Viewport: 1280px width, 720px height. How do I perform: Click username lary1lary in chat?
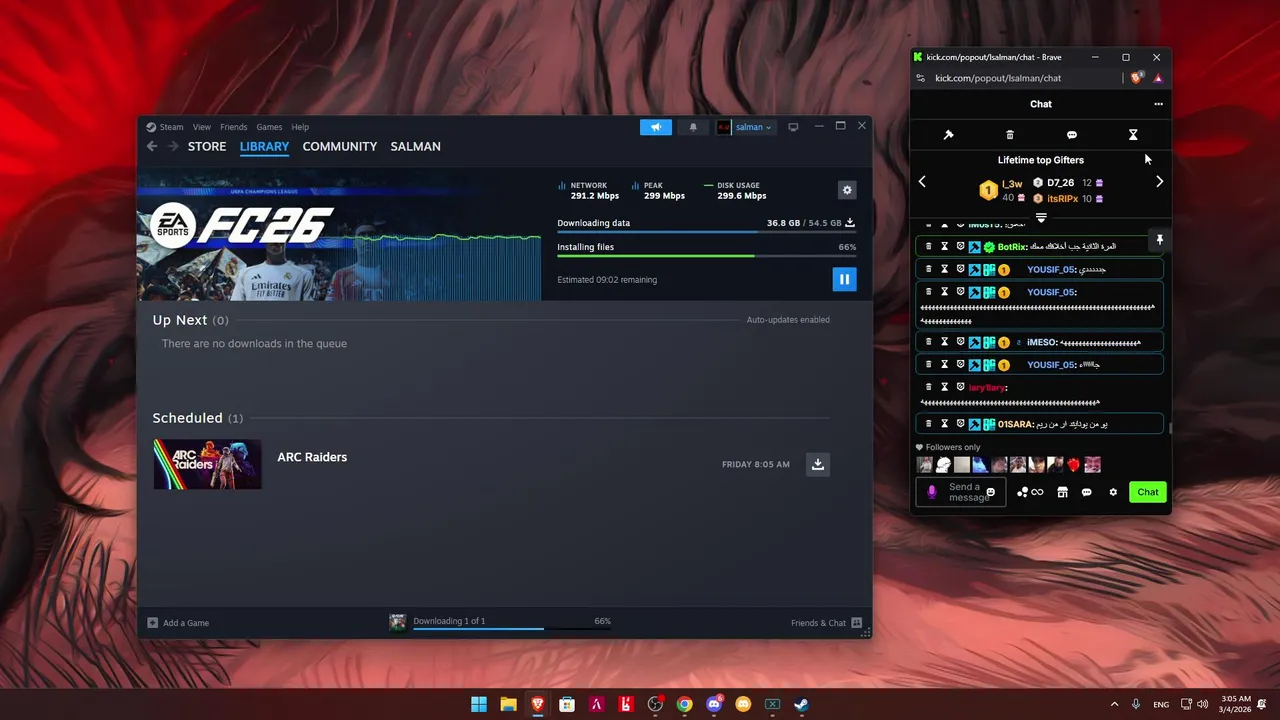point(987,388)
